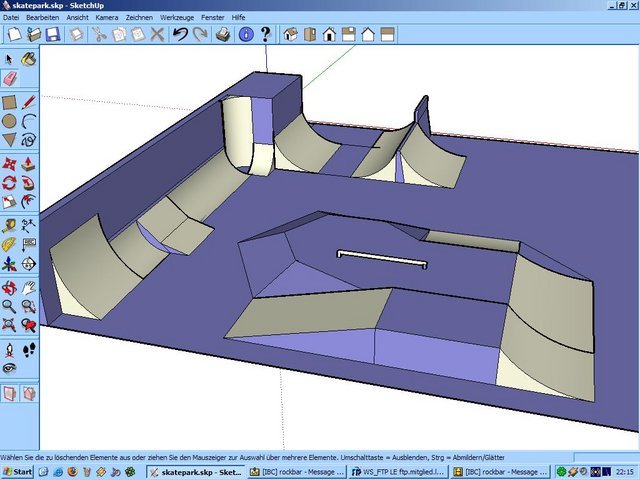Select the Text label tool

[29, 244]
